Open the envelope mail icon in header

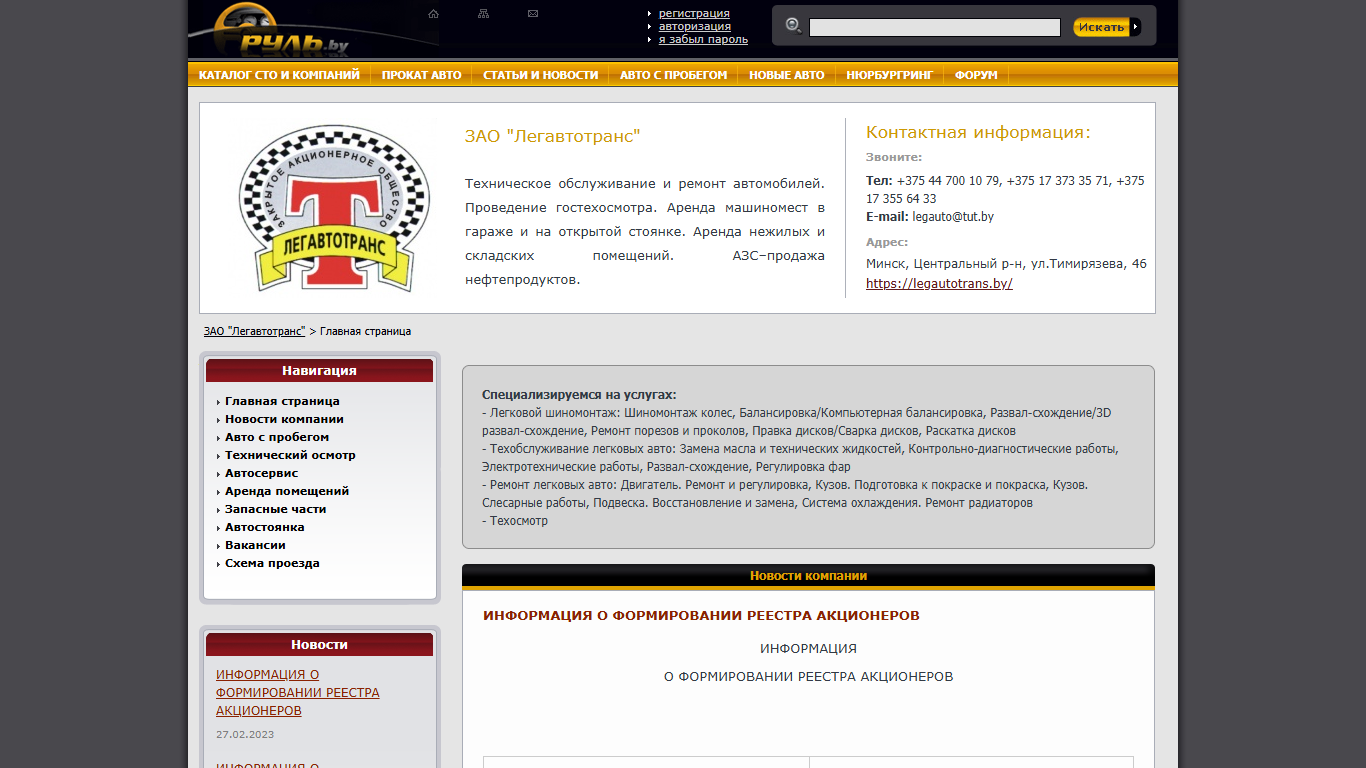[533, 14]
